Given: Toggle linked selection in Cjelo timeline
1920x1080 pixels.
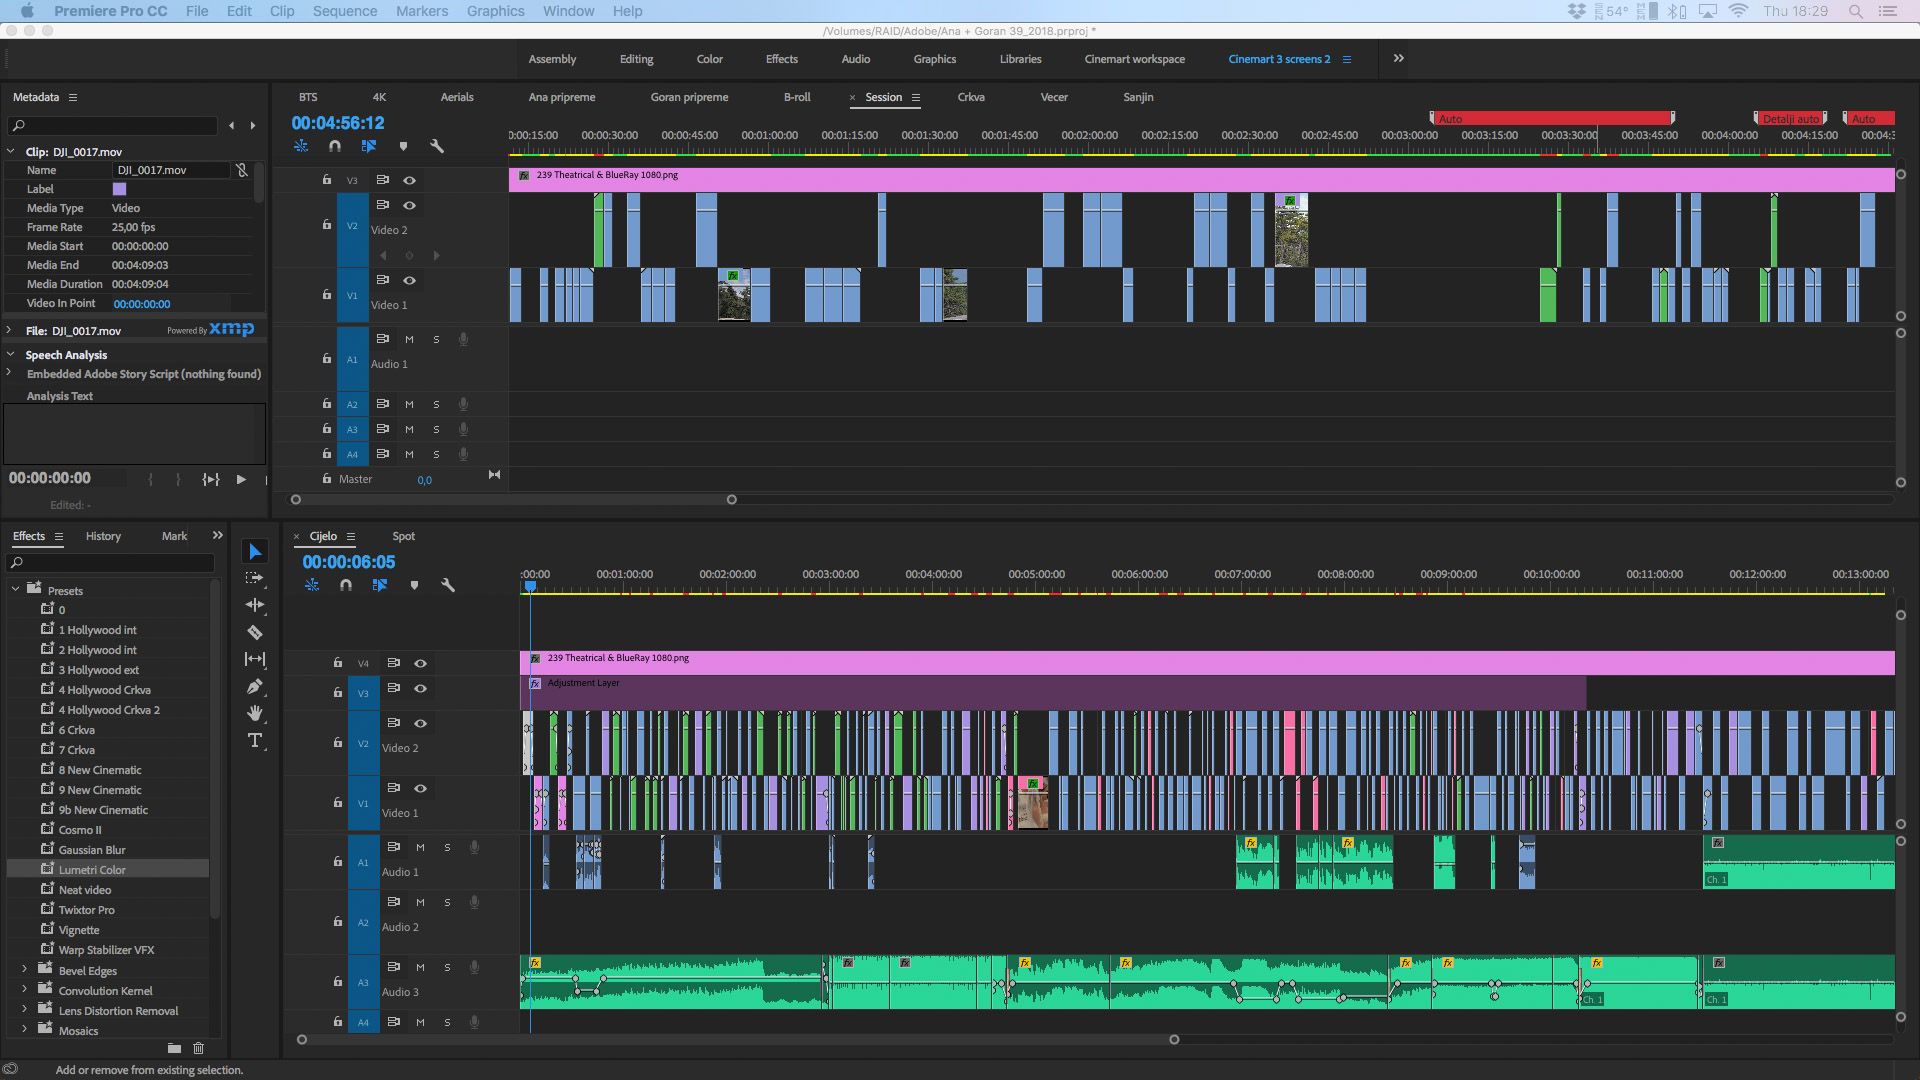Looking at the screenshot, I should [380, 585].
